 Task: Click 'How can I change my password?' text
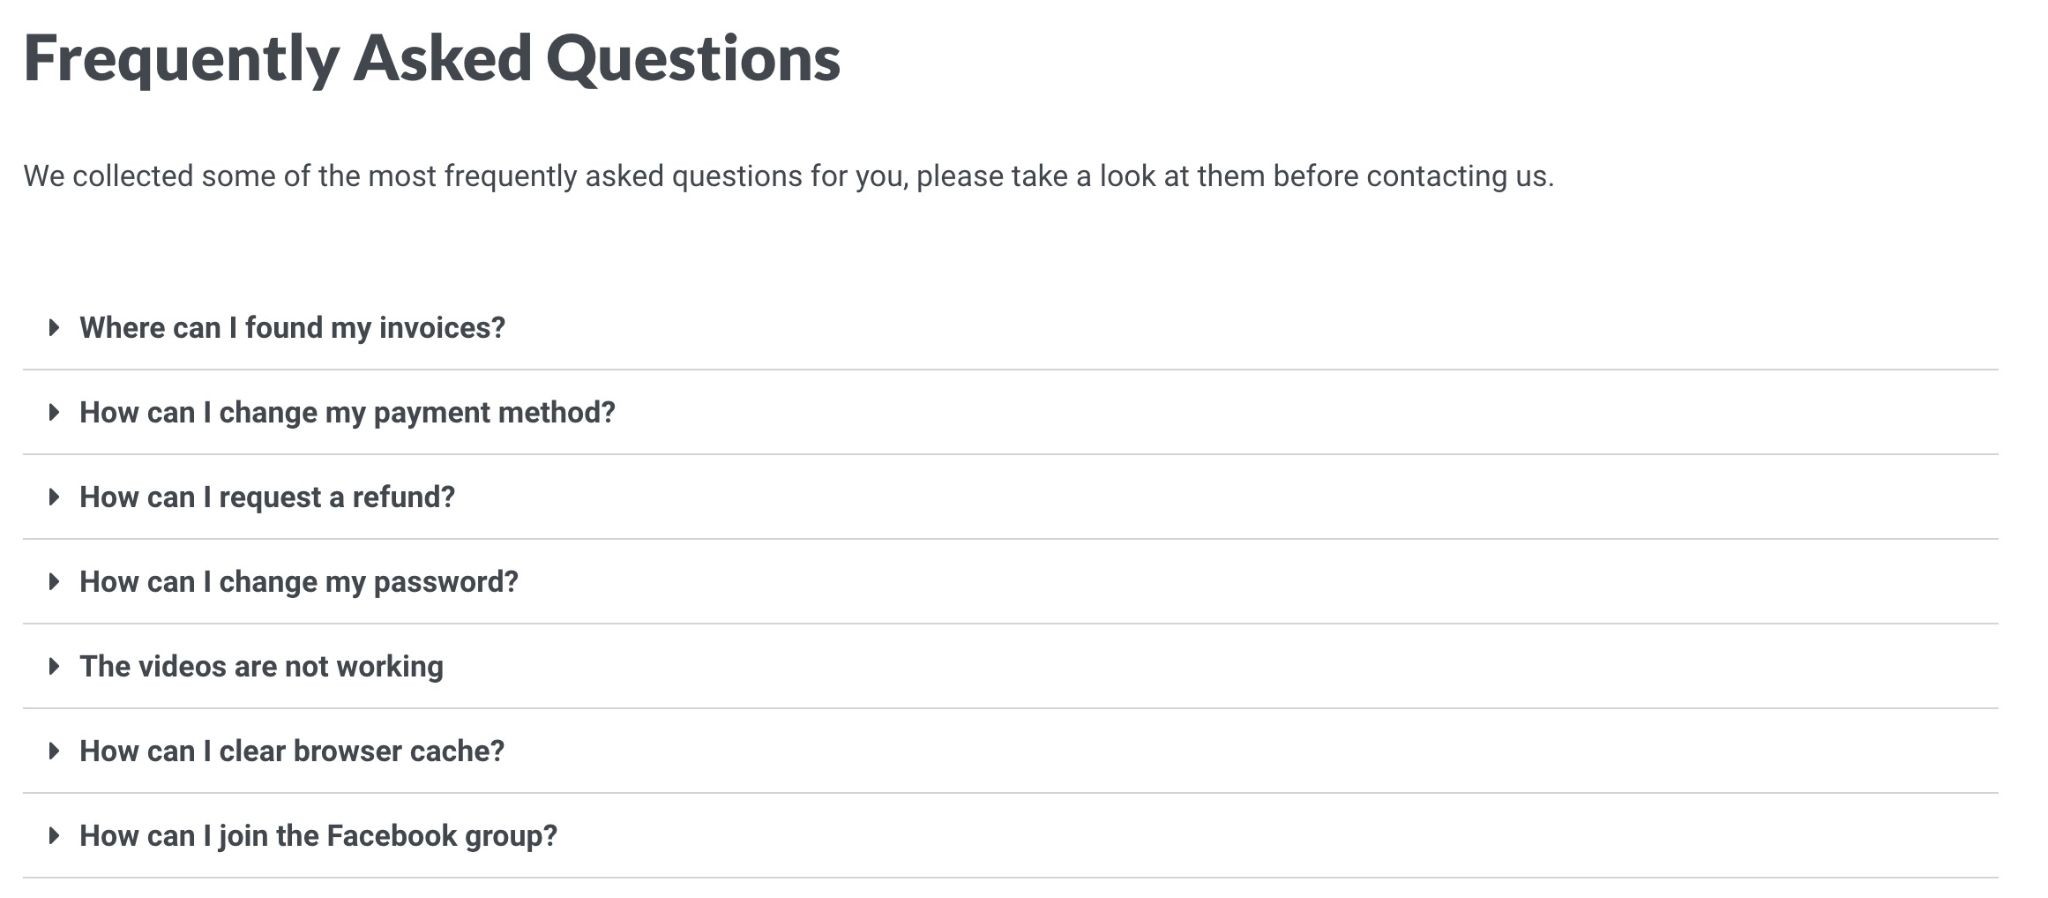[298, 582]
